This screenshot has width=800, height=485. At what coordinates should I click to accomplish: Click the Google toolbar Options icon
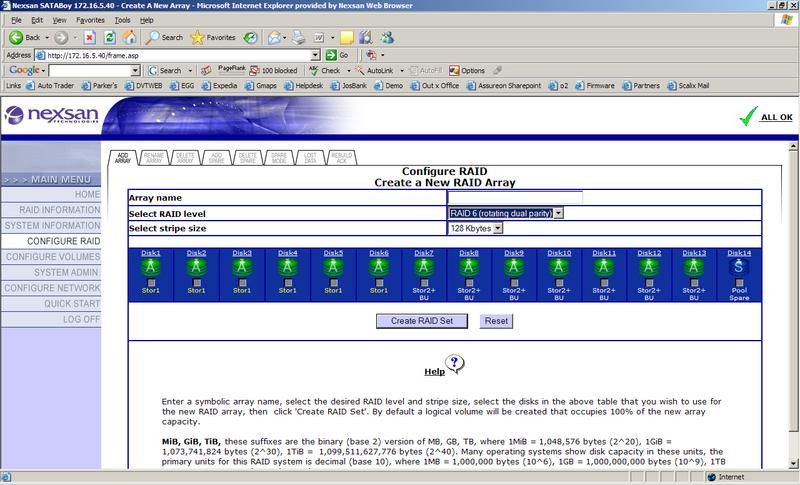click(454, 70)
